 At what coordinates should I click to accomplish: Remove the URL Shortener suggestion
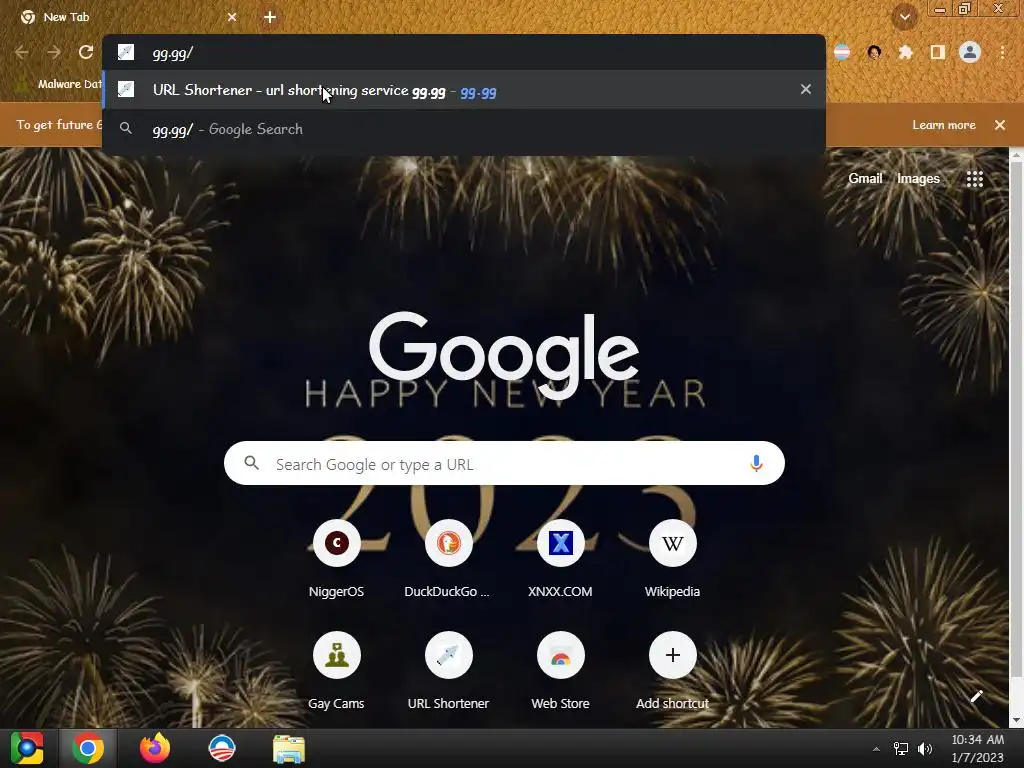(x=806, y=89)
